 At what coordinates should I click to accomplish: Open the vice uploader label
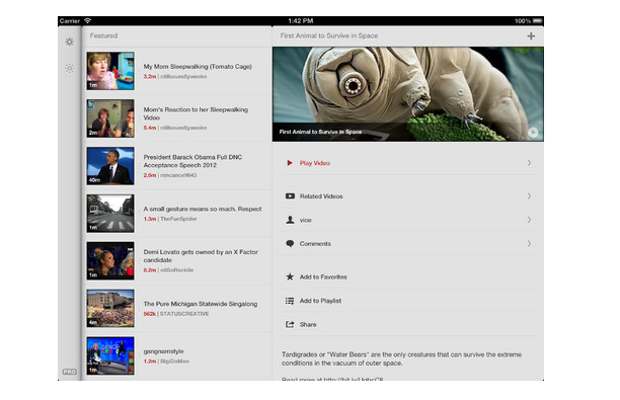click(306, 220)
